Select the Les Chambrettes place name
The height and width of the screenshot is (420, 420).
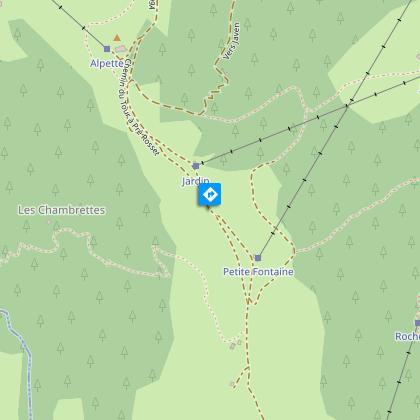[x=62, y=210]
